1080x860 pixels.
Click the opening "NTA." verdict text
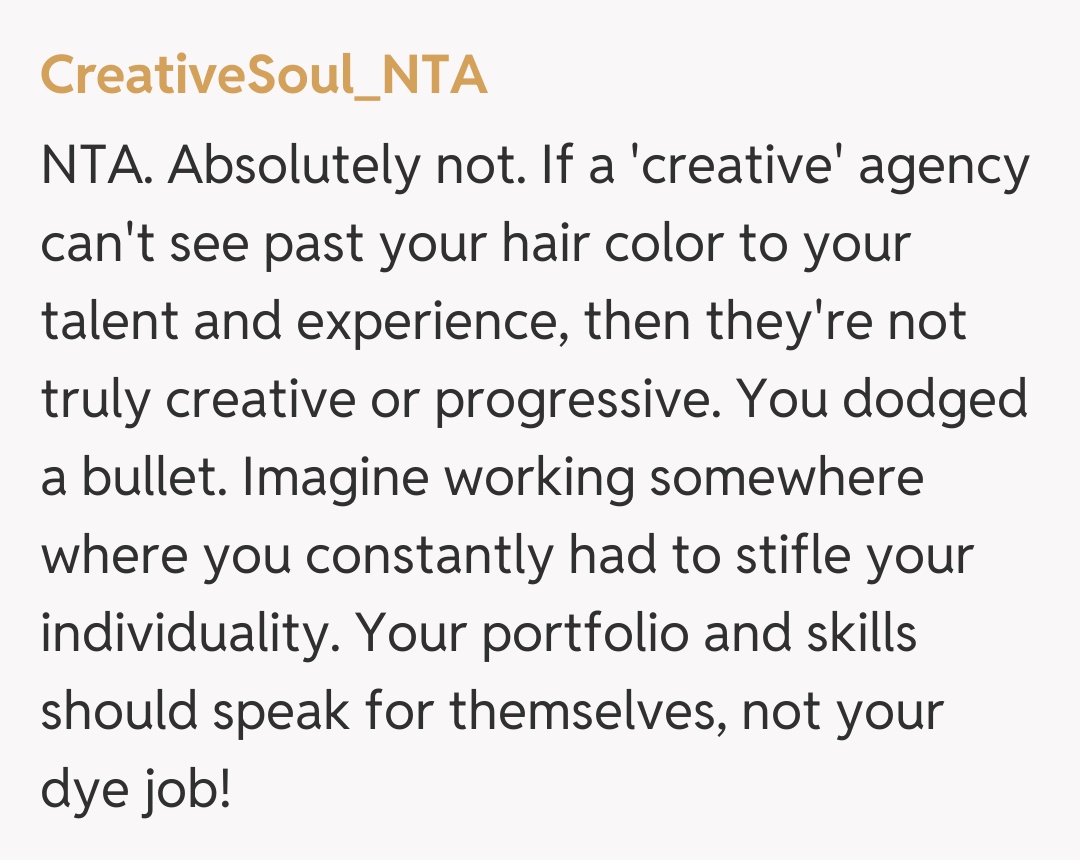pyautogui.click(x=96, y=167)
